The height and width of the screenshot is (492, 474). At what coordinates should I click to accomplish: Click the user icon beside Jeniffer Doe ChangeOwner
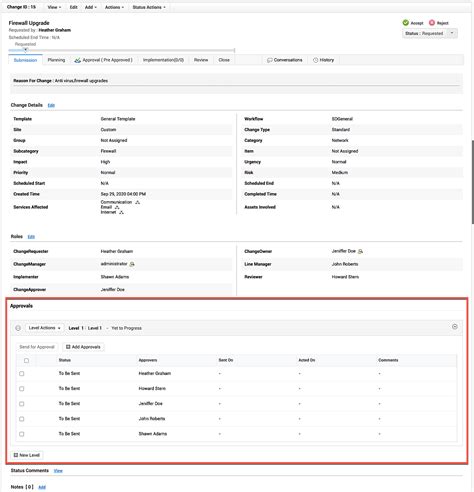point(360,251)
